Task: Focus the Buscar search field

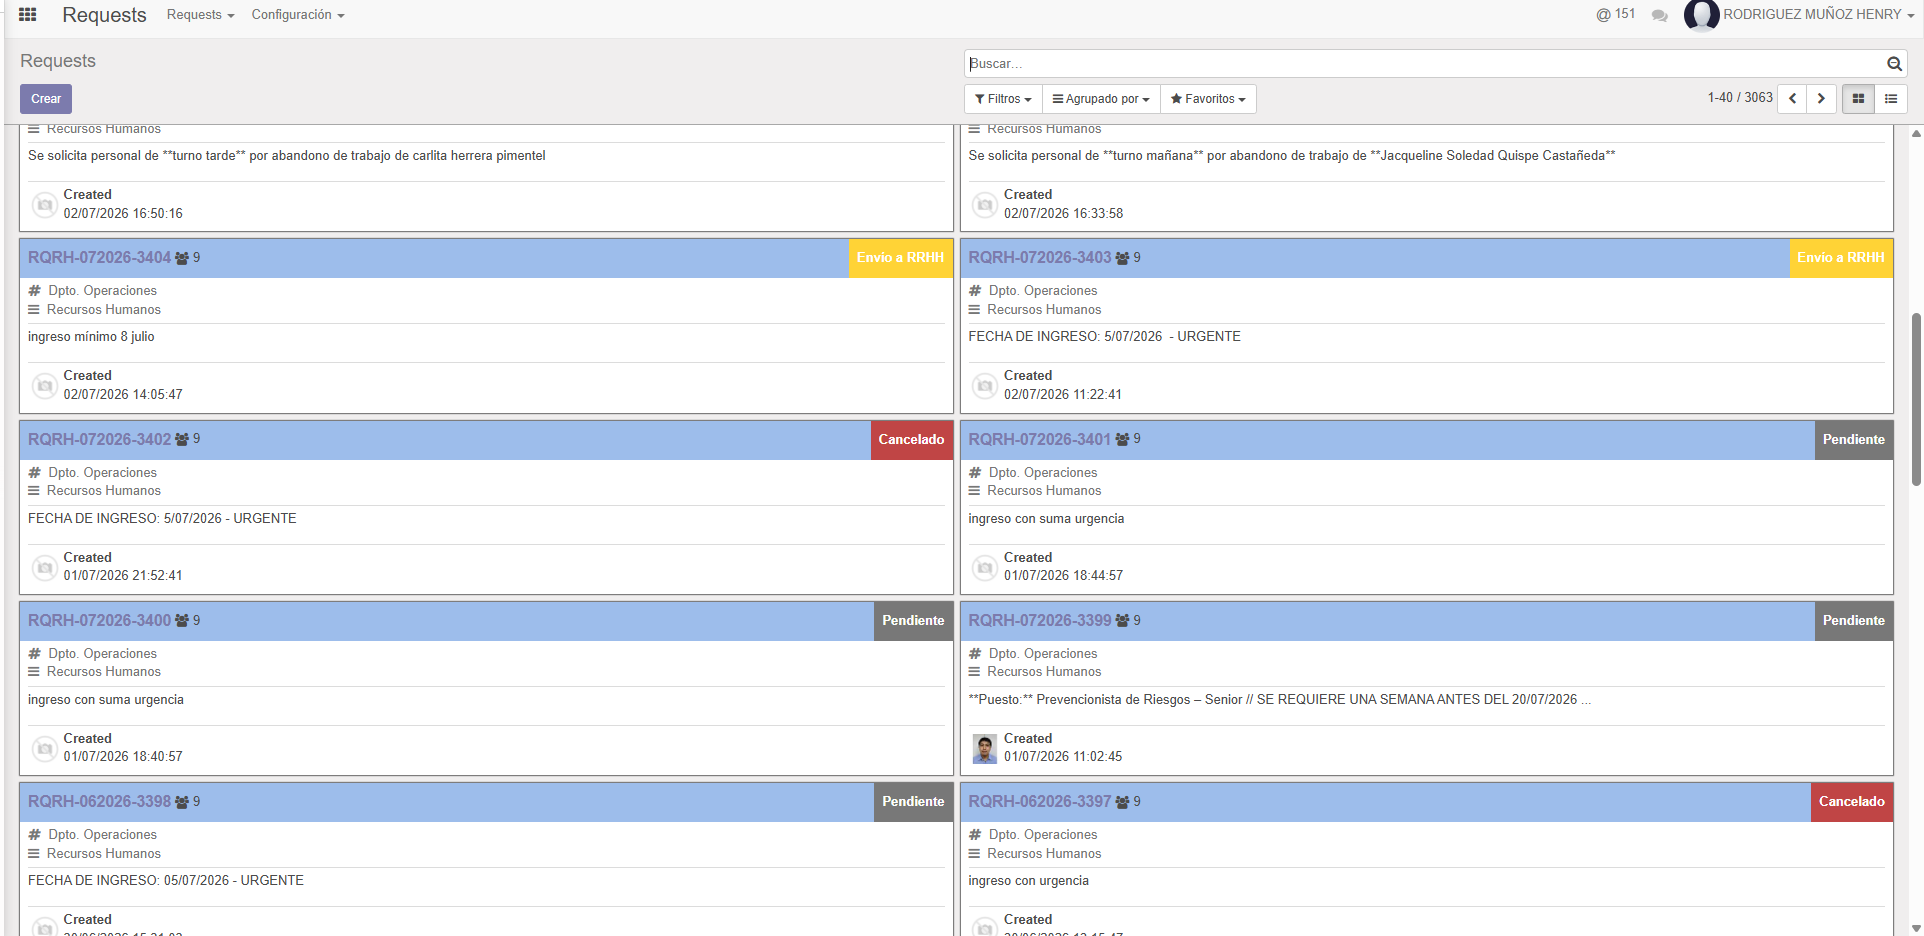Action: pyautogui.click(x=1425, y=64)
